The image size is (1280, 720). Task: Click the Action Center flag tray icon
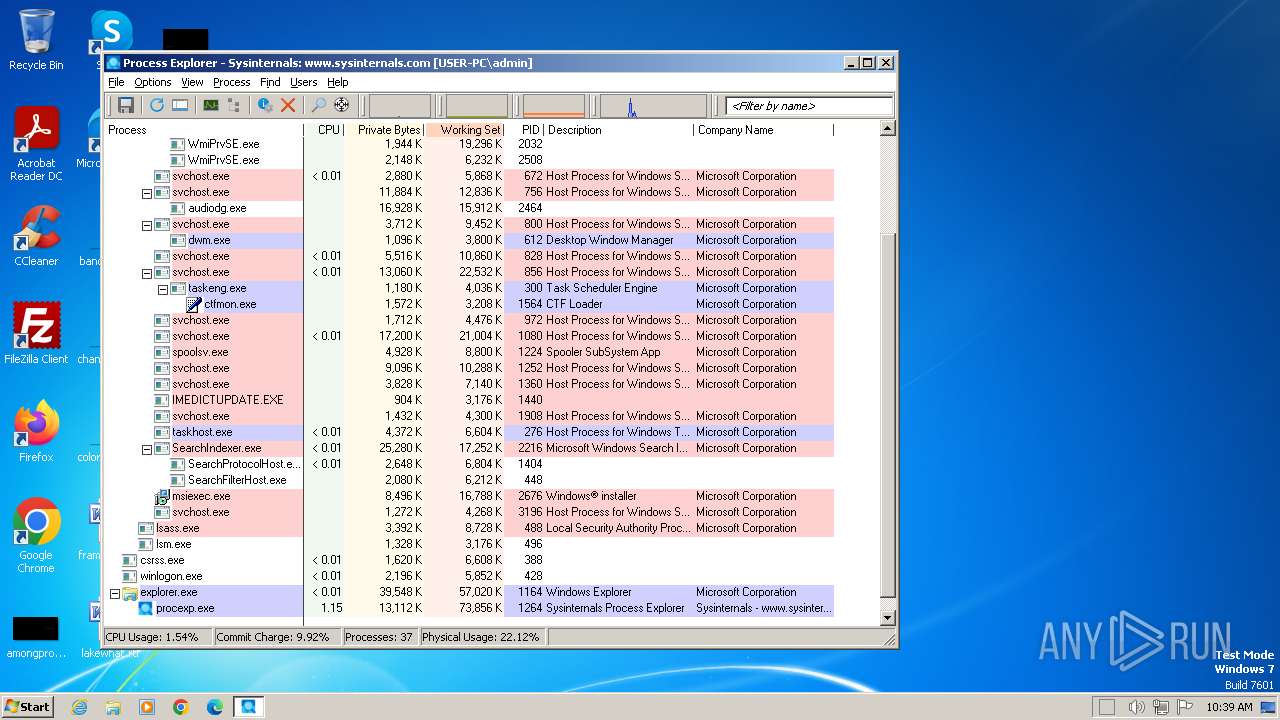coord(1185,707)
